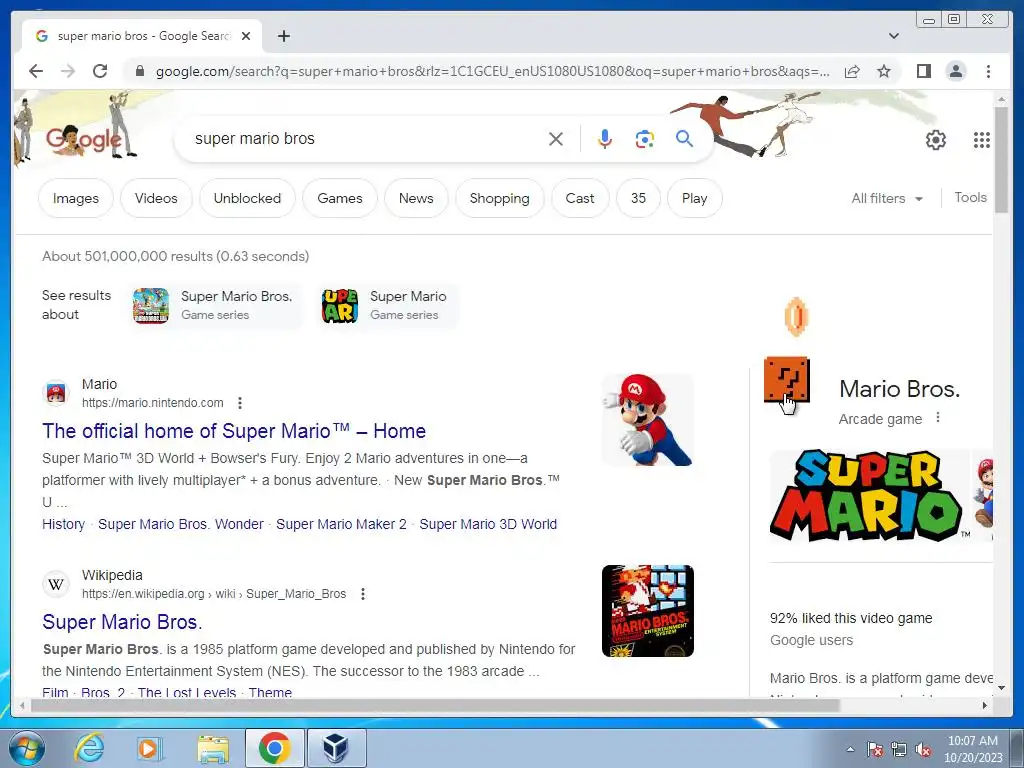This screenshot has width=1024, height=768.
Task: Select the Play filter chip
Action: coord(694,198)
